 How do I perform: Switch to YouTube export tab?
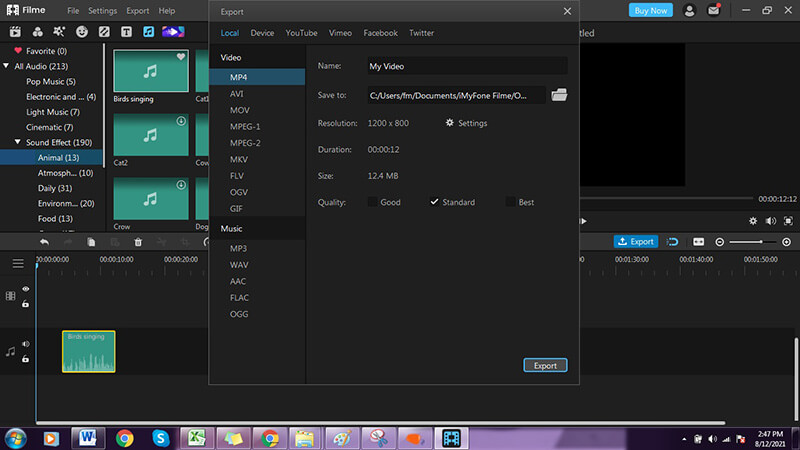pyautogui.click(x=301, y=33)
